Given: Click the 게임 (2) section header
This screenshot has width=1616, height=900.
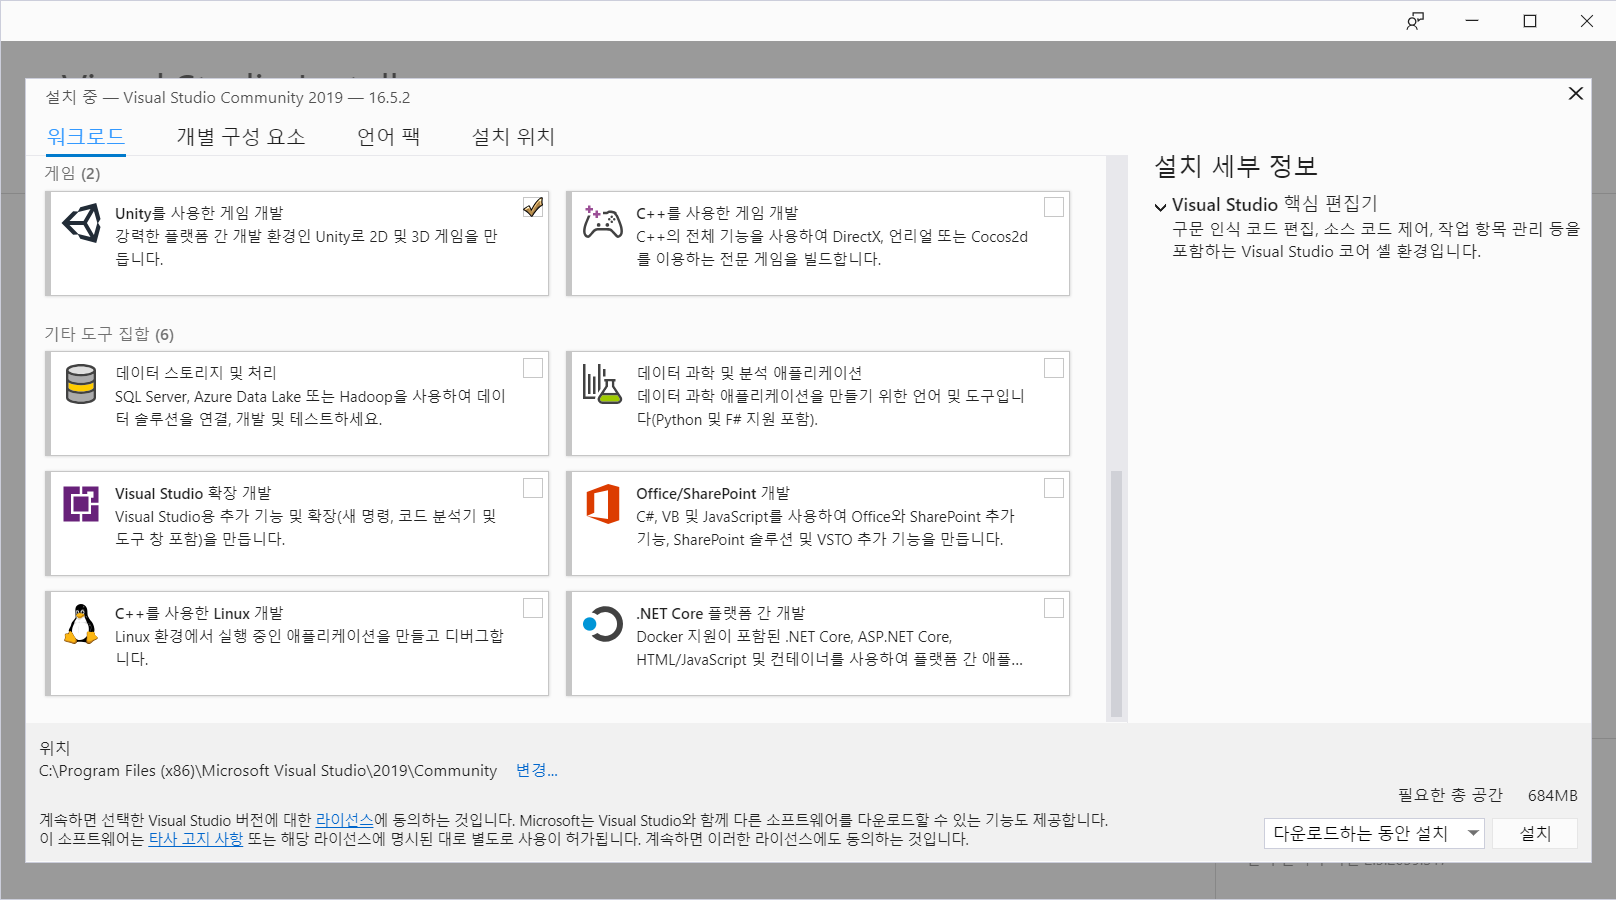Looking at the screenshot, I should point(72,174).
